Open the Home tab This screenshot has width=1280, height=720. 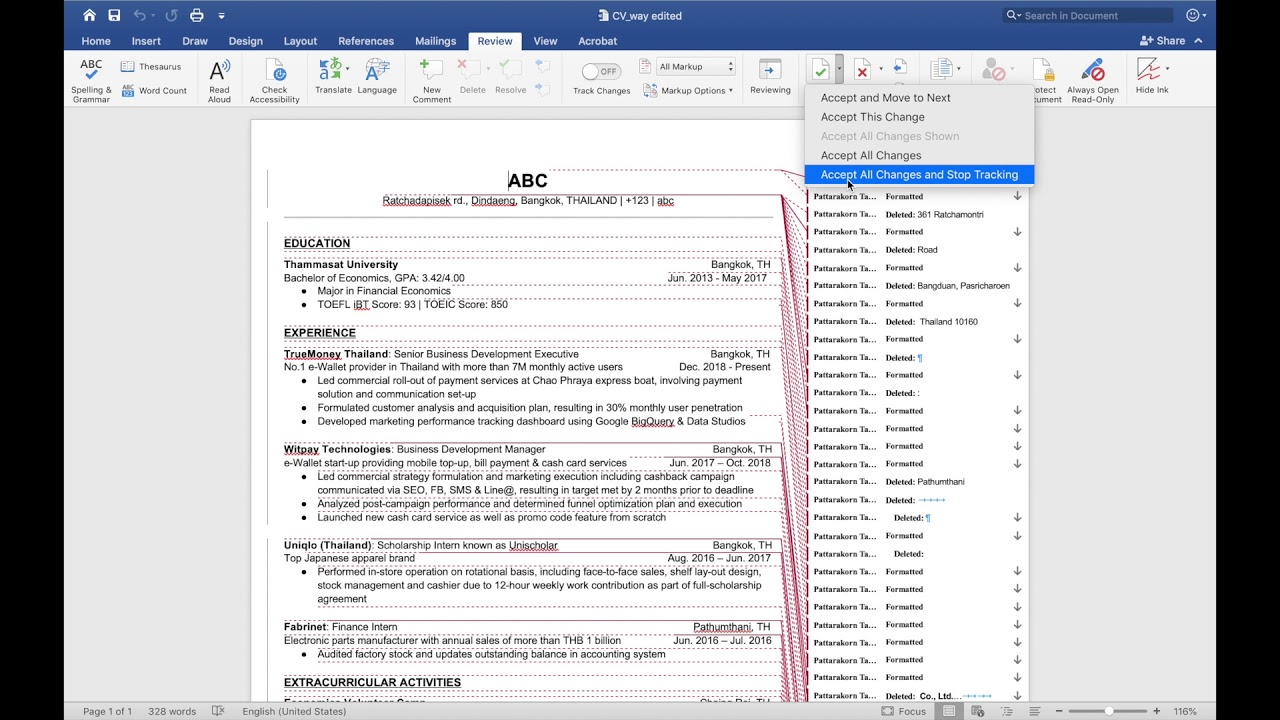click(x=96, y=41)
